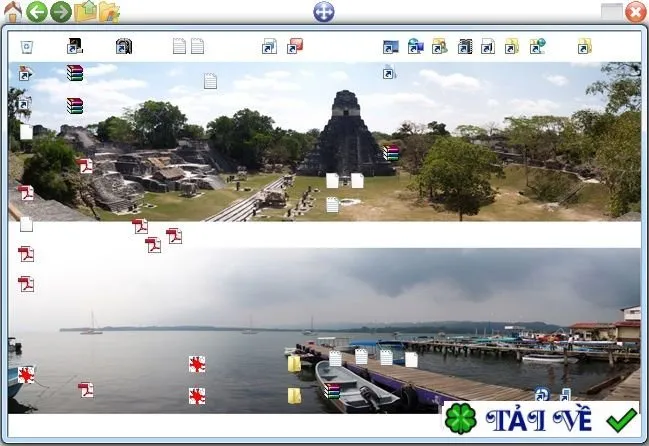
Task: Select the blank file at dock documents' end
Action: [x=411, y=360]
